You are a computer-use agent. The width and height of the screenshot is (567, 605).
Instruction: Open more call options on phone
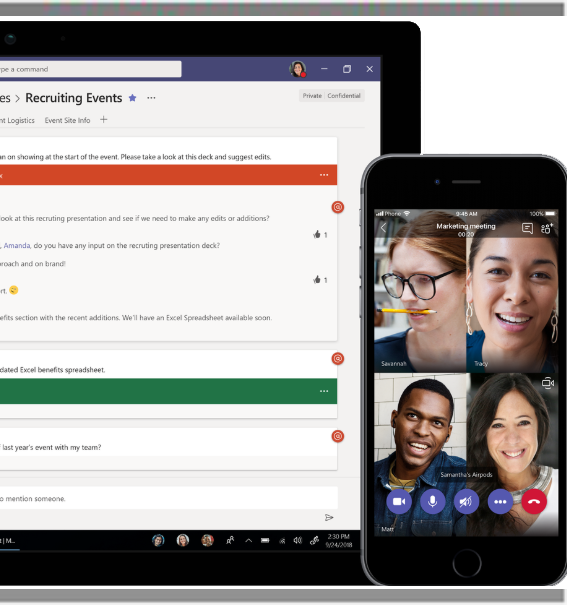coord(500,501)
